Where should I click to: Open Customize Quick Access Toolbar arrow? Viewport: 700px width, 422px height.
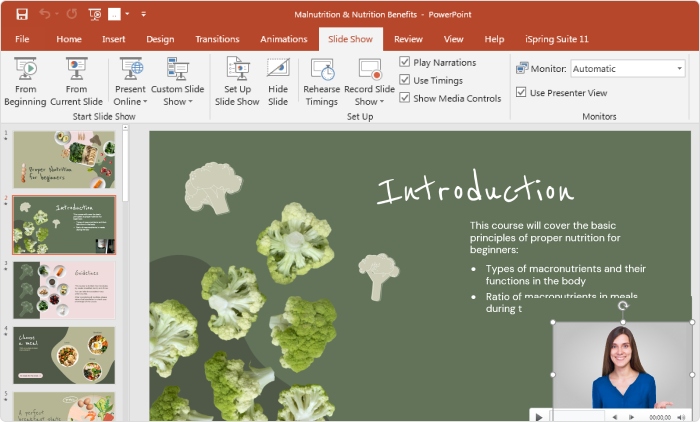[x=143, y=14]
